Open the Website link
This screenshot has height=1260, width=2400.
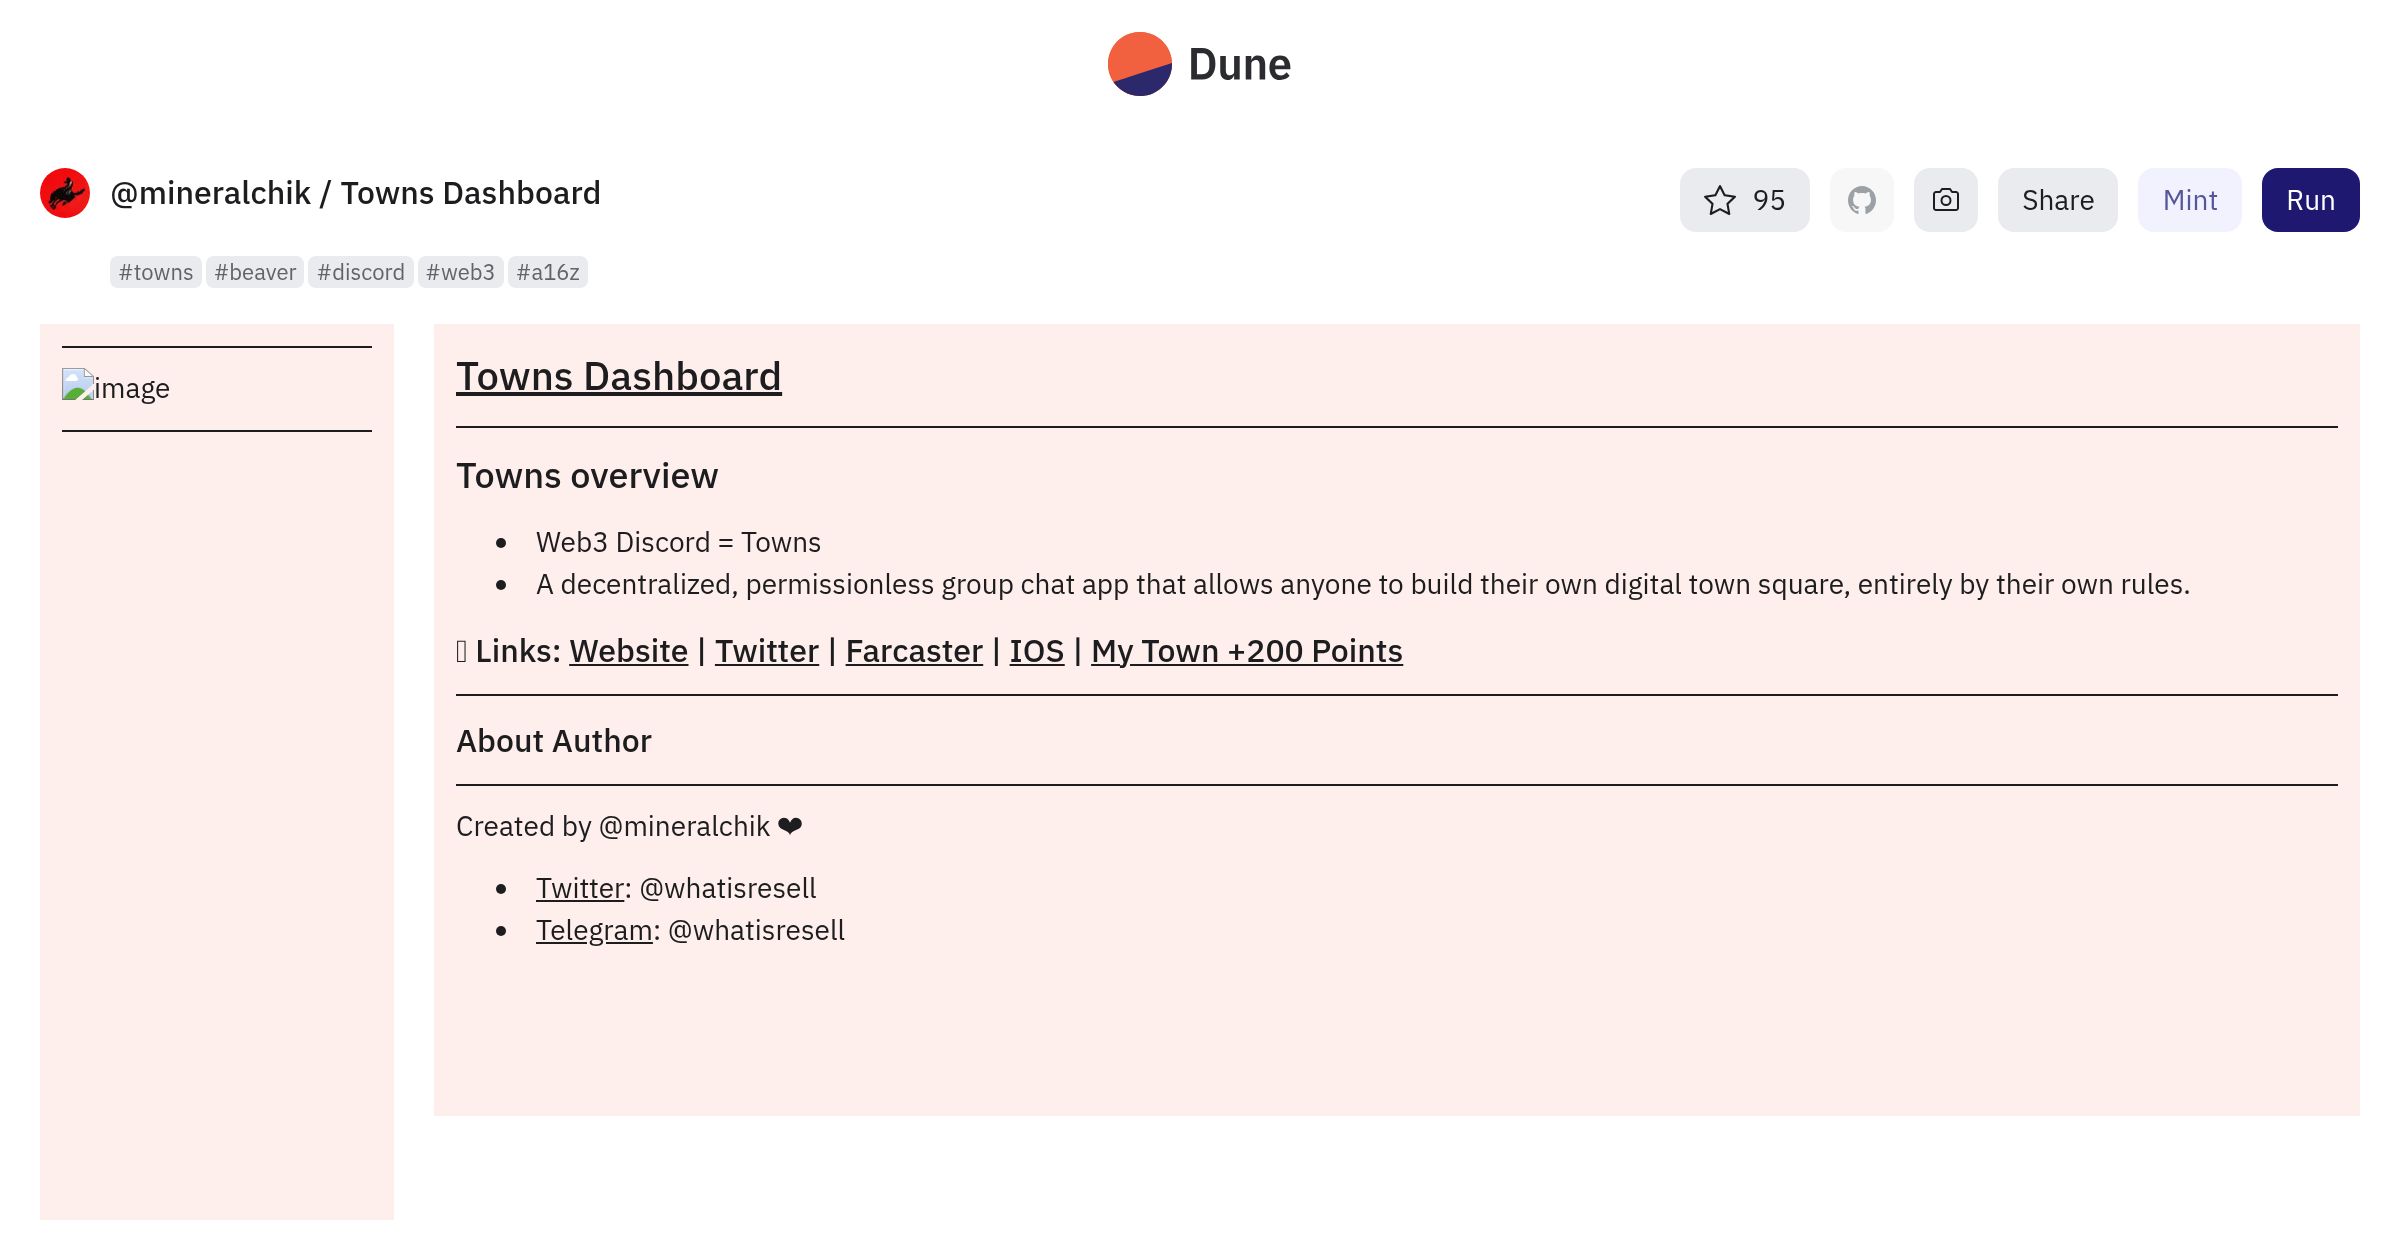pos(628,651)
